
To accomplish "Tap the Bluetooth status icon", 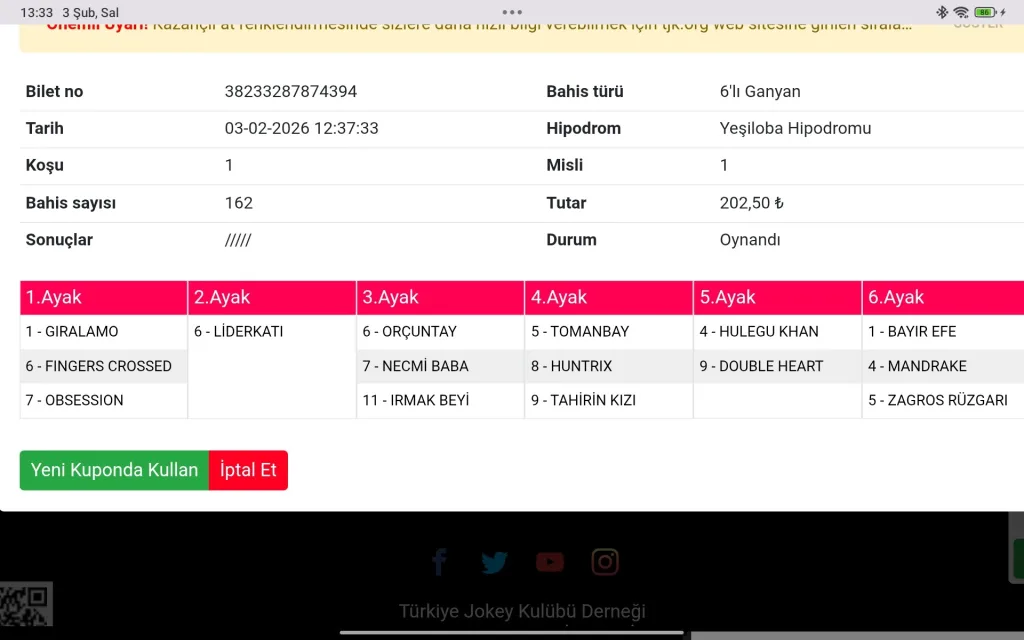I will point(941,12).
